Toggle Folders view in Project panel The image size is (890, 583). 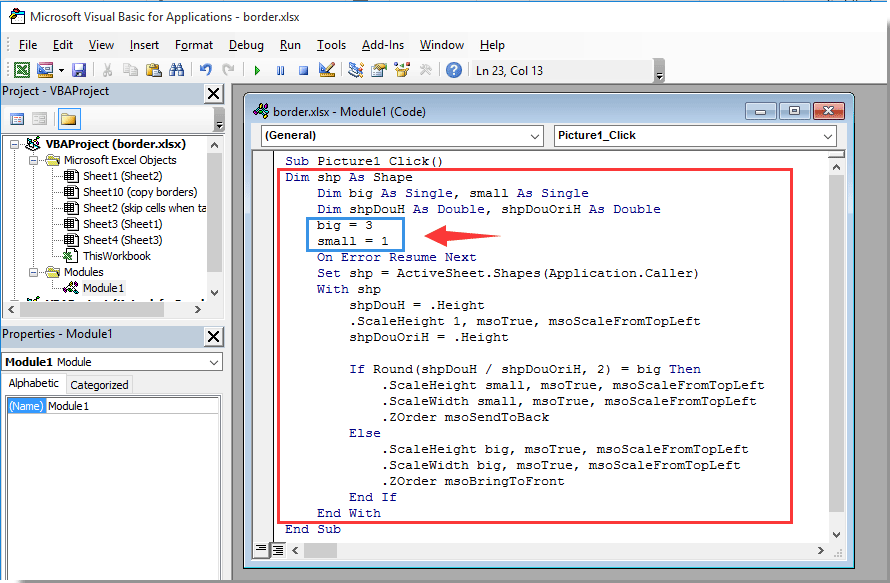[68, 119]
